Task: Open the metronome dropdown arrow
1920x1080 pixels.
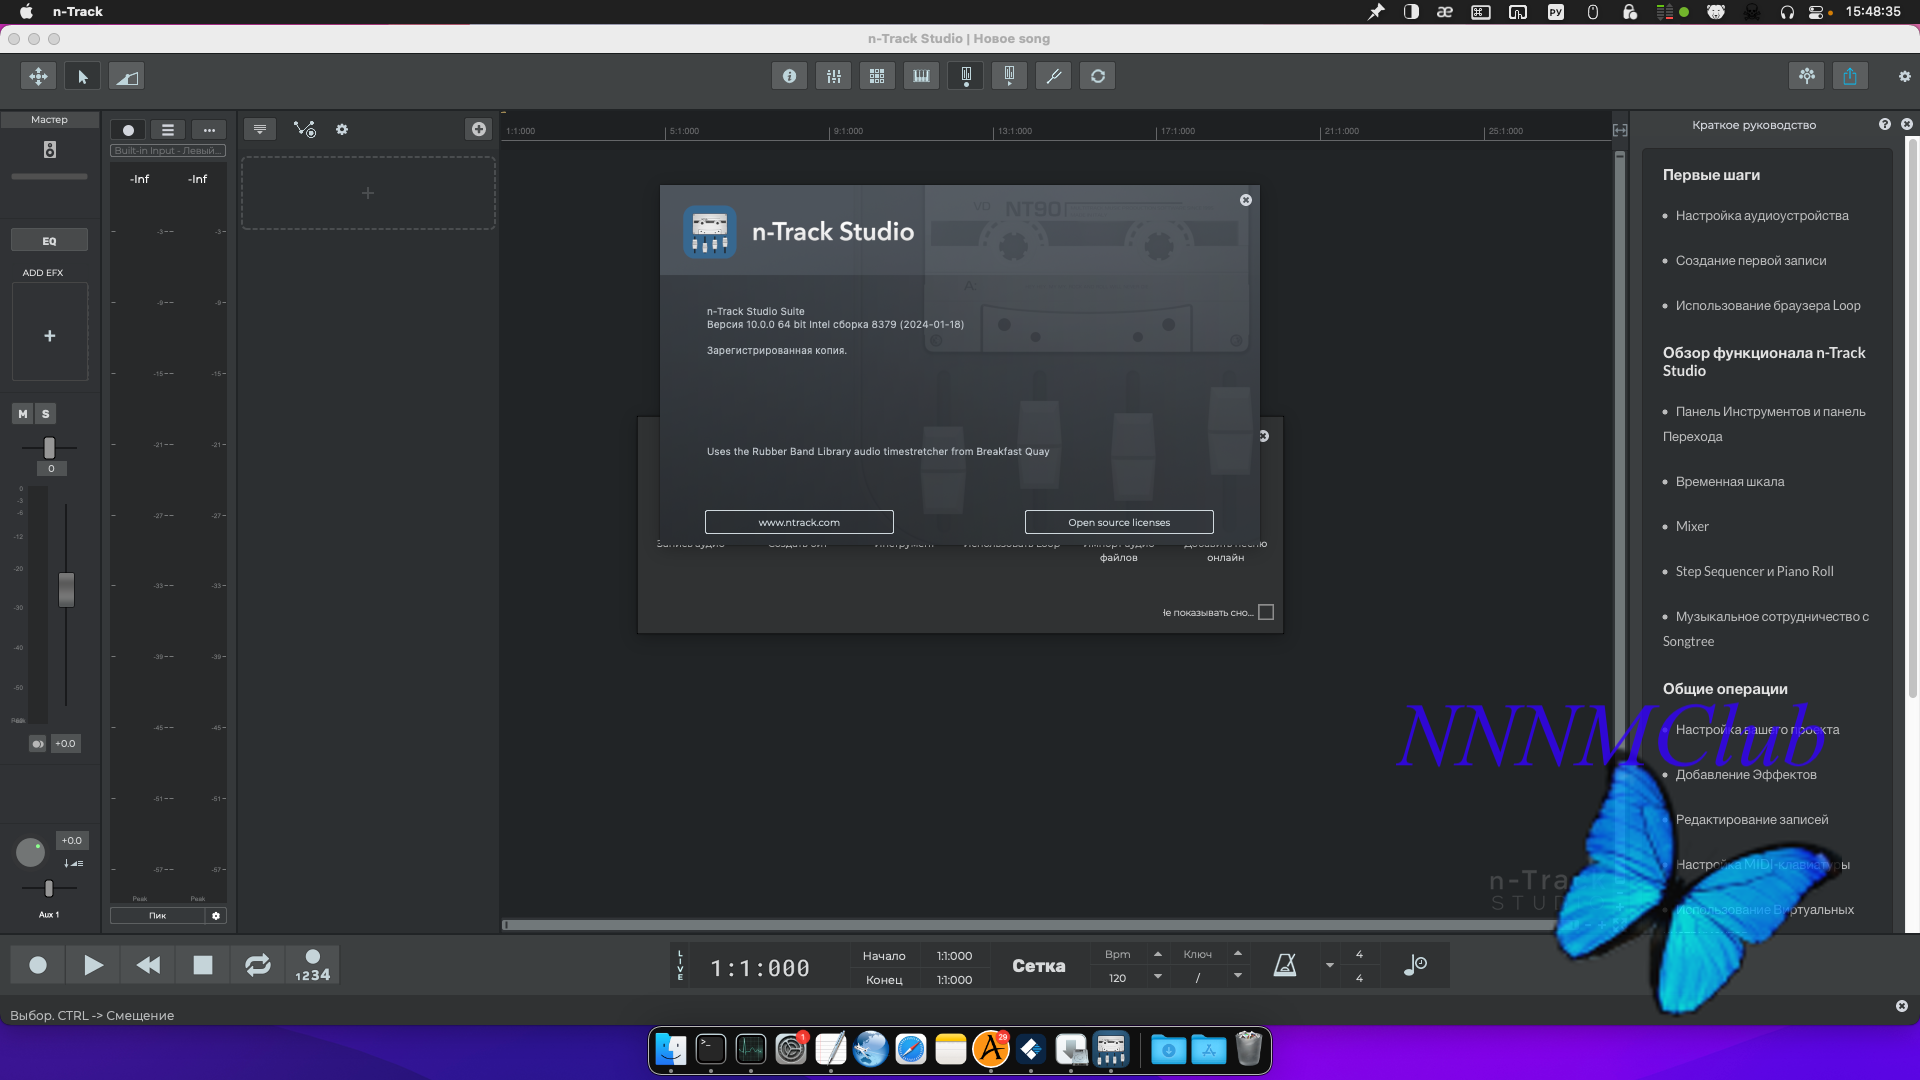Action: 1329,965
